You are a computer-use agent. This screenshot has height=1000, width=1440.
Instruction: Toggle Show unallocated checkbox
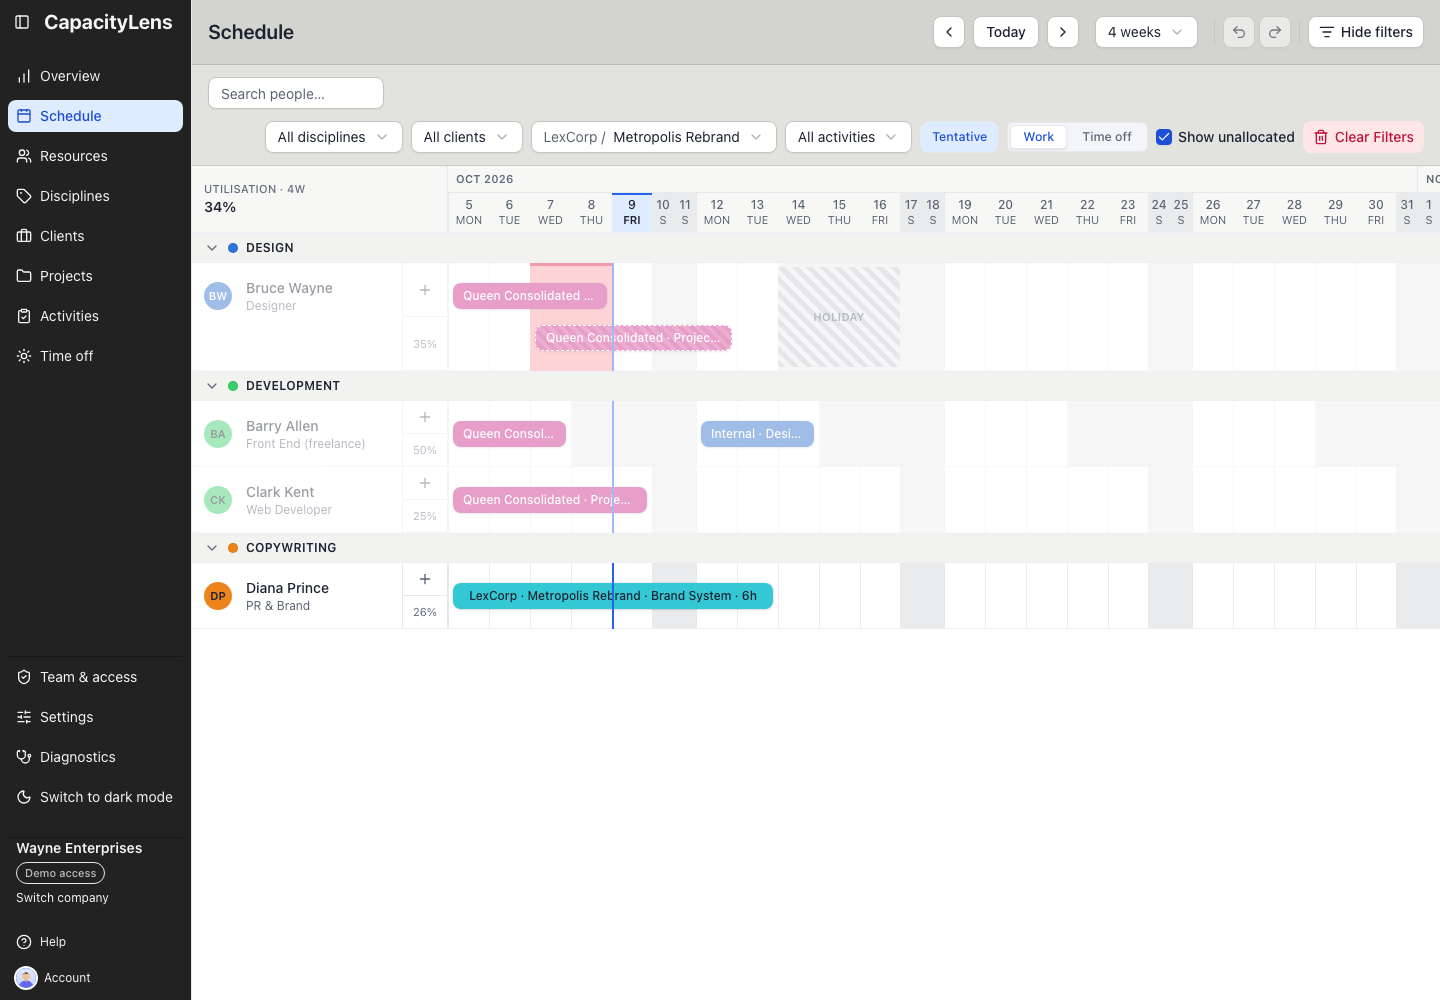[x=1164, y=137]
